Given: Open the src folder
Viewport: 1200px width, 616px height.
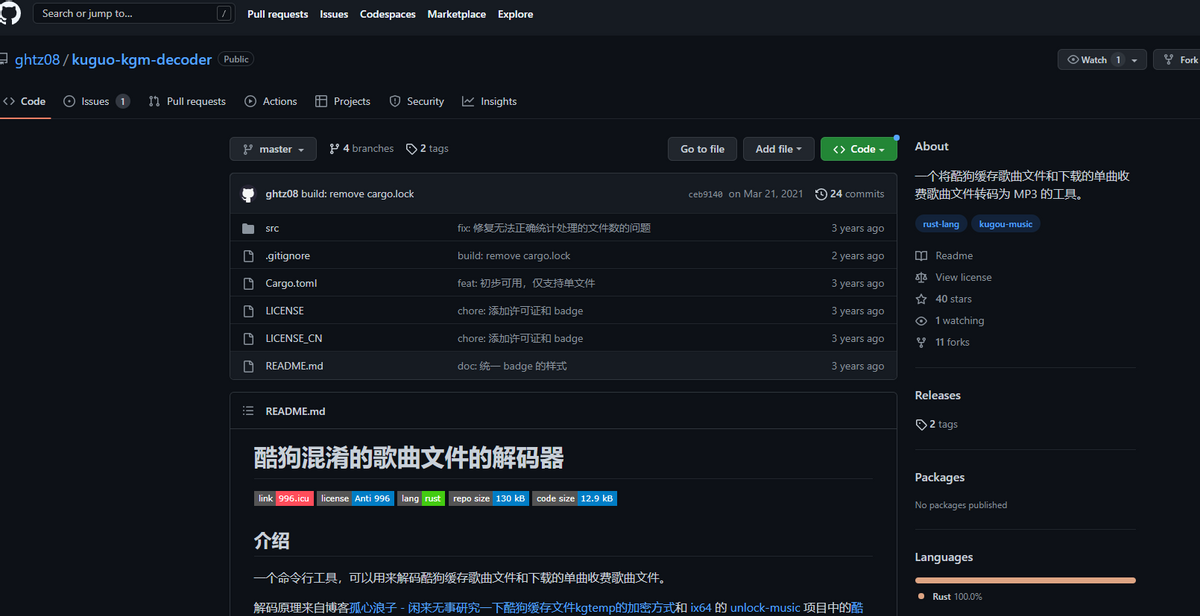Looking at the screenshot, I should tap(272, 228).
